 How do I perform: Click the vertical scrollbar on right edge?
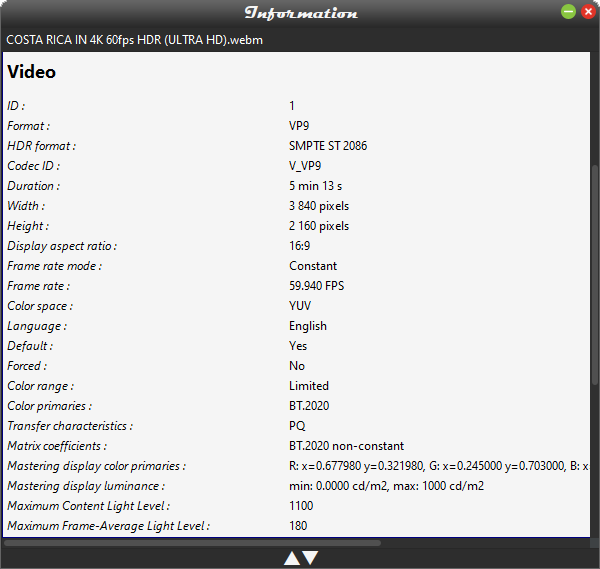point(595,275)
